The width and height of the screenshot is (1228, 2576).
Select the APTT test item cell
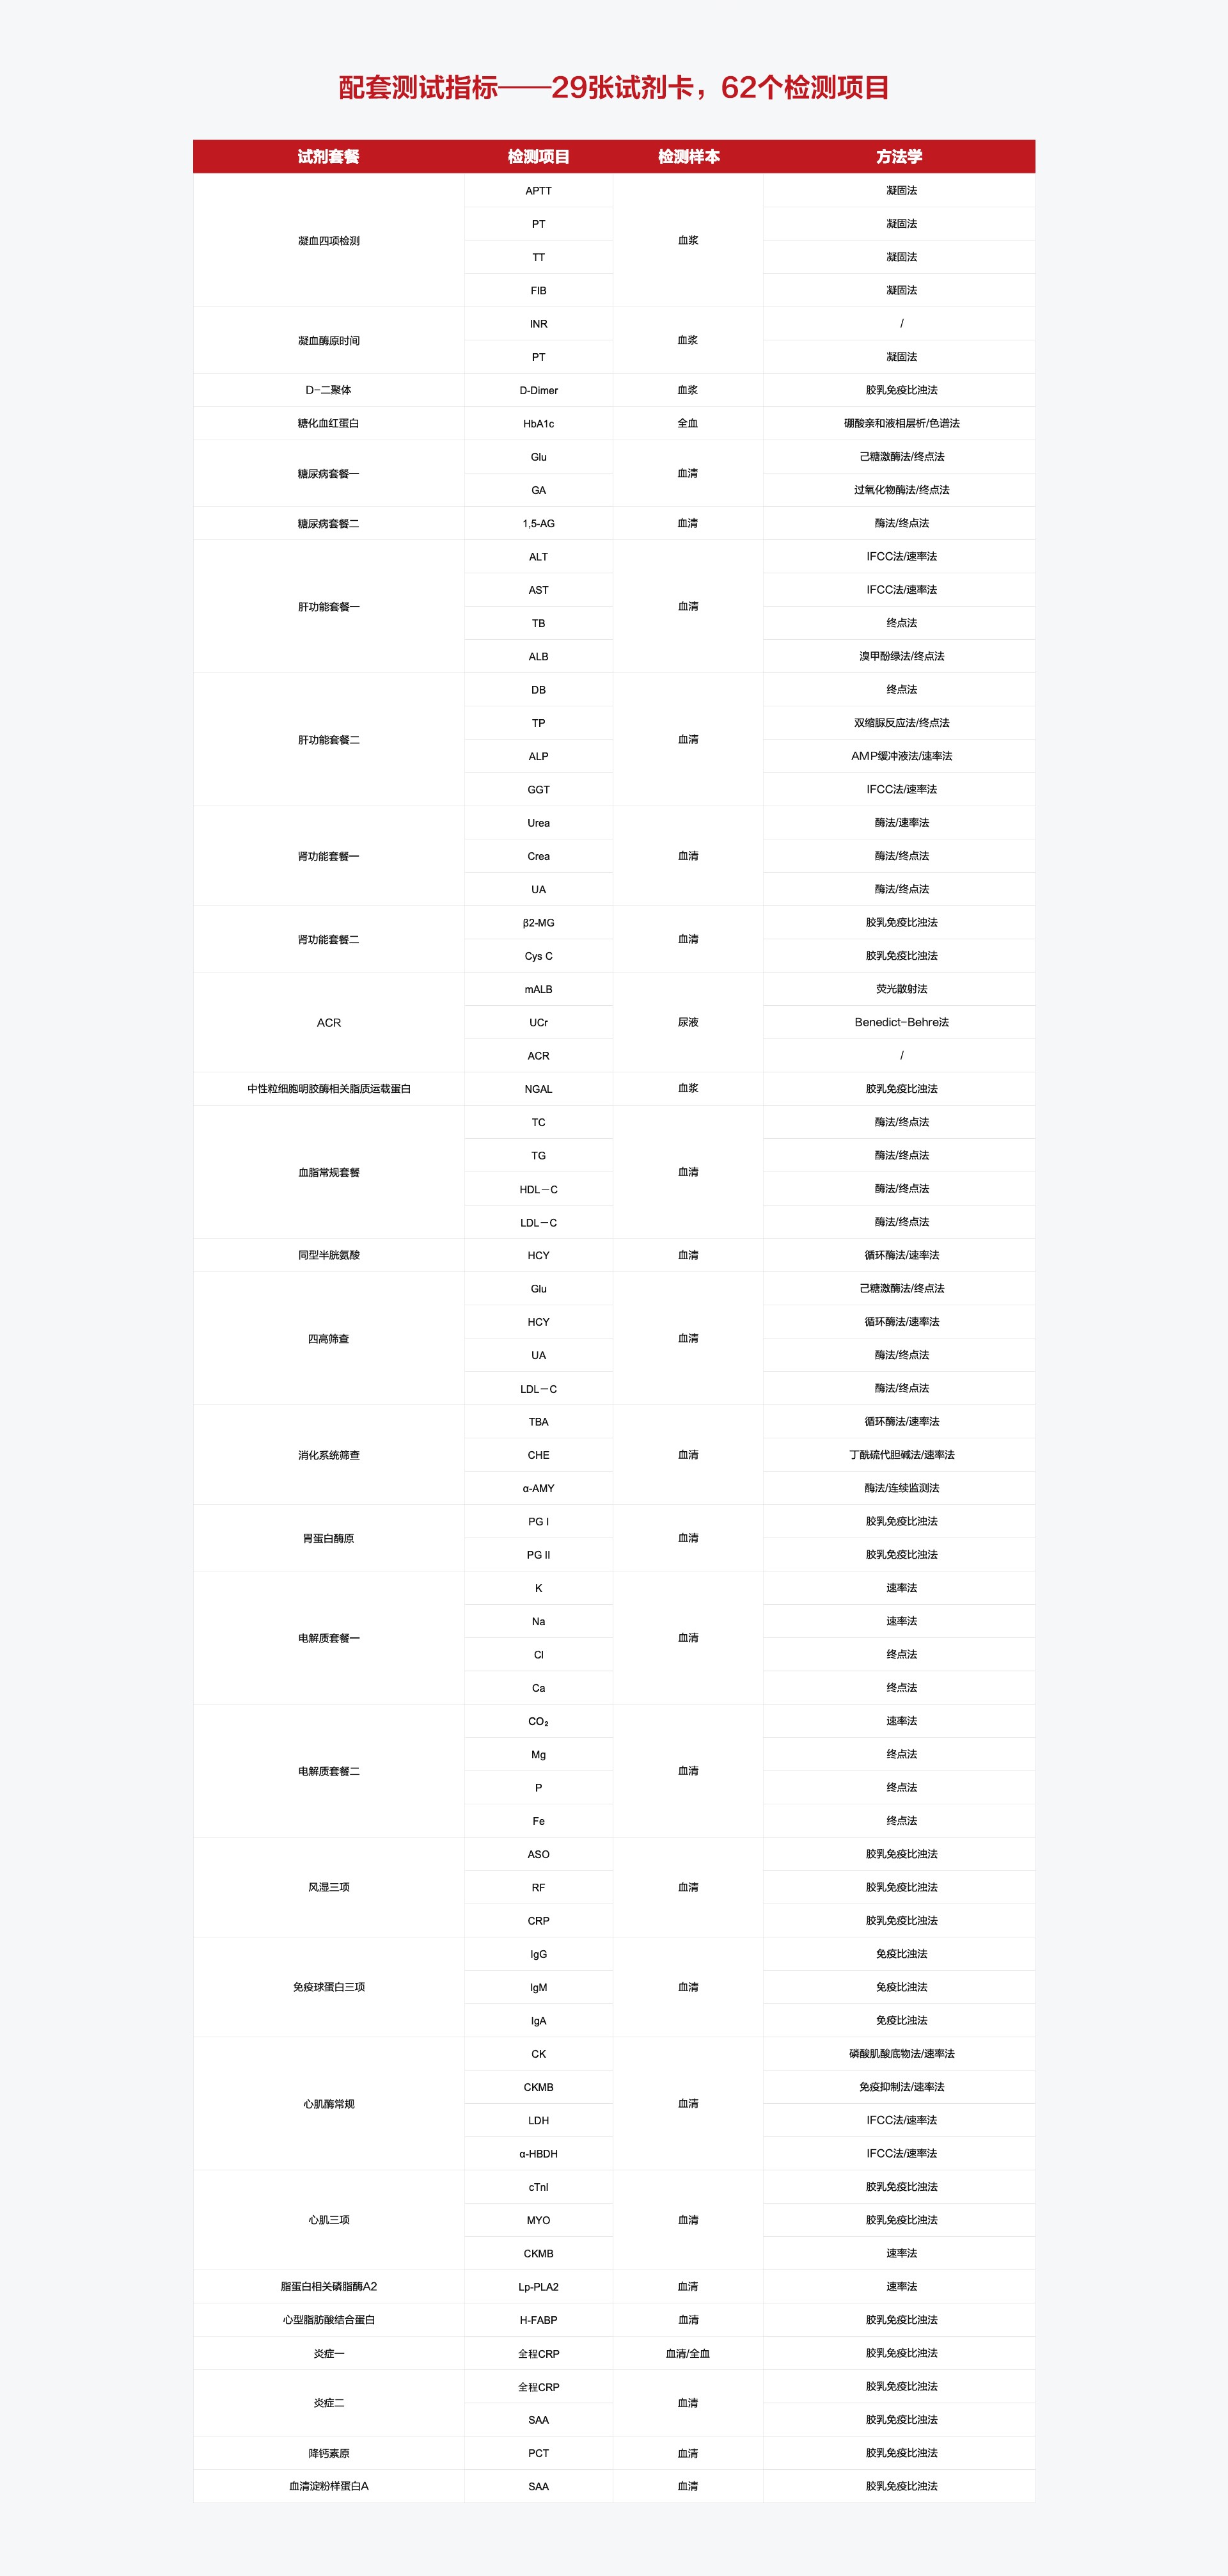pyautogui.click(x=538, y=191)
